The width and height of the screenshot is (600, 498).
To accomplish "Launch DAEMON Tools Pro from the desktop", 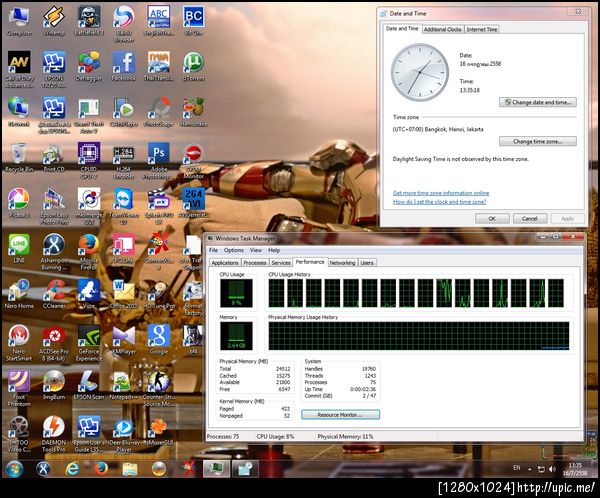I will point(54,434).
